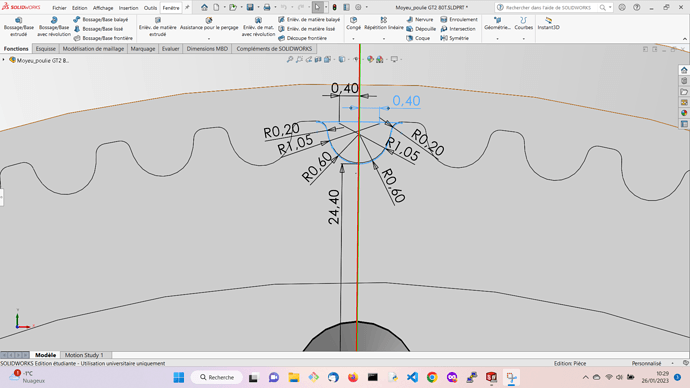Image resolution: width=690 pixels, height=388 pixels.
Task: Expand Géométrie de référence dropdown arrow
Action: click(497, 39)
